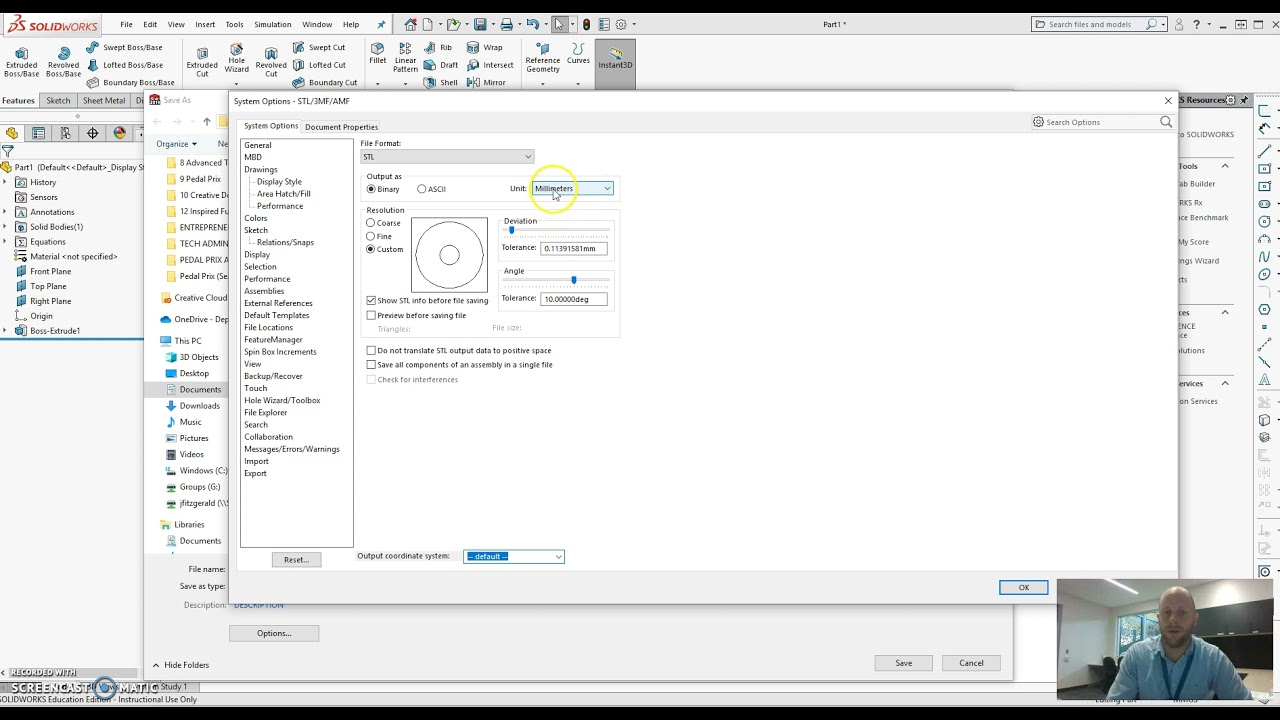Activate the Fillet tool
Screen dimensions: 1280x720
click(x=377, y=53)
